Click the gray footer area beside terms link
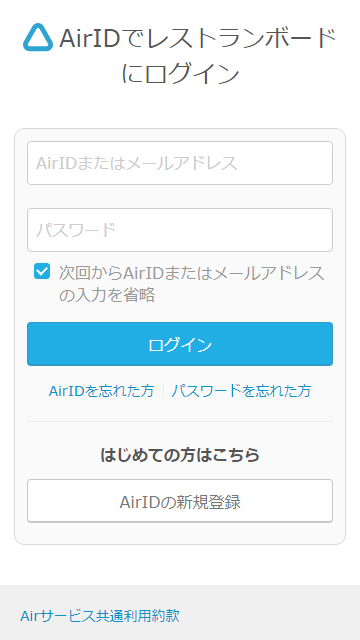Image resolution: width=360 pixels, height=640 pixels. (x=269, y=615)
